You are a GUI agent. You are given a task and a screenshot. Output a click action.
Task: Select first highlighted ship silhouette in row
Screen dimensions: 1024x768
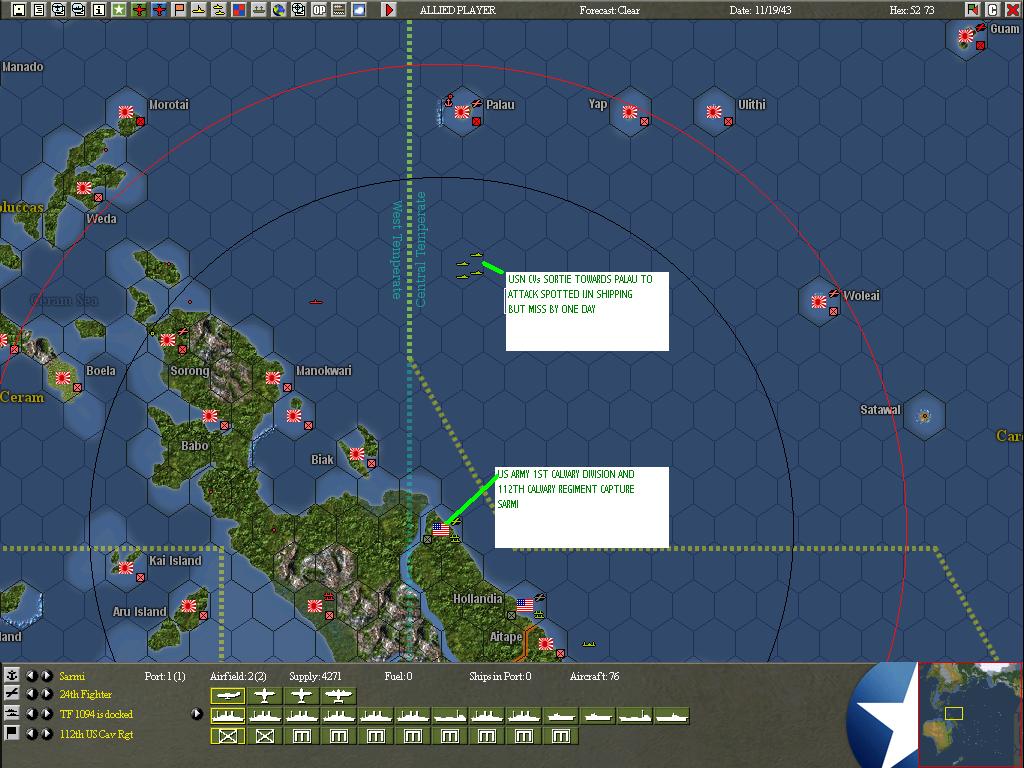click(x=227, y=716)
